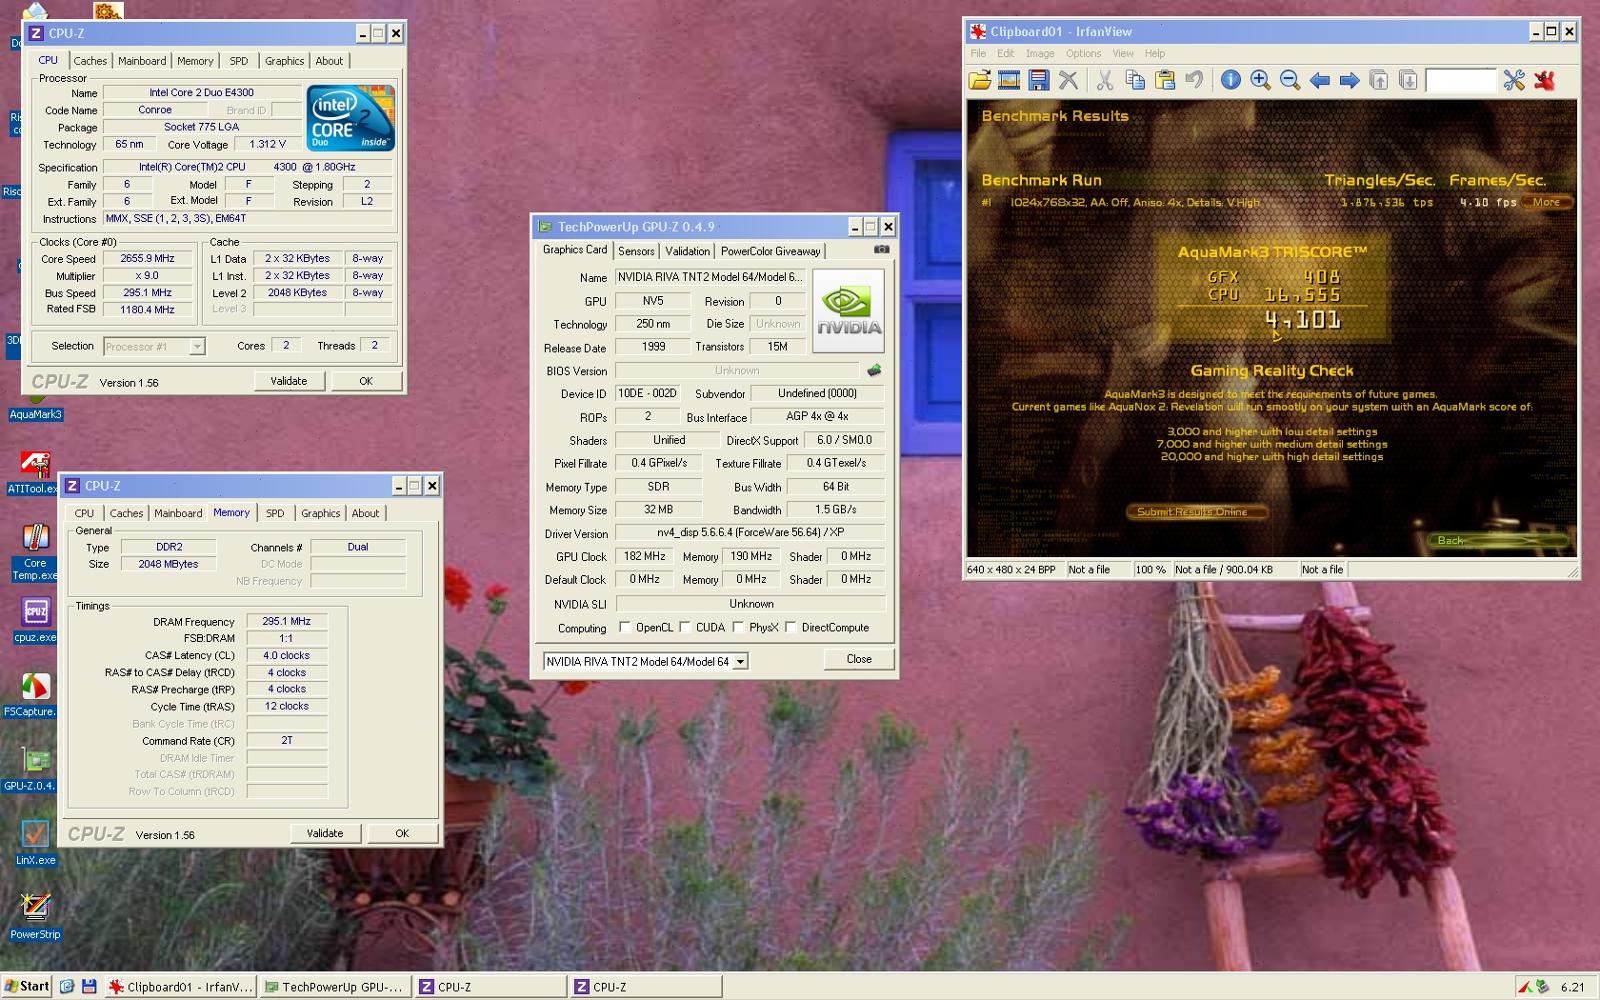Select Graphics tab in bottom CPU-Z window
The width and height of the screenshot is (1600, 1000).
[x=321, y=513]
